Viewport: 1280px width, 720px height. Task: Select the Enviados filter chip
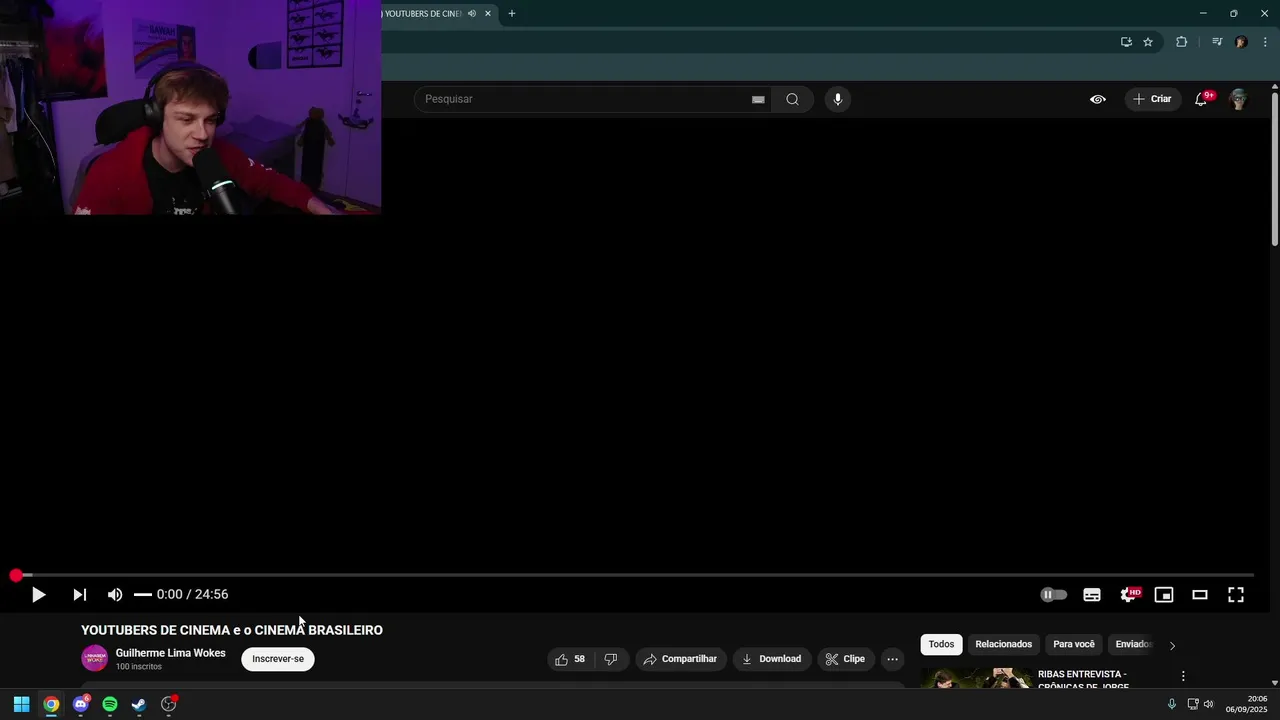[1133, 645]
